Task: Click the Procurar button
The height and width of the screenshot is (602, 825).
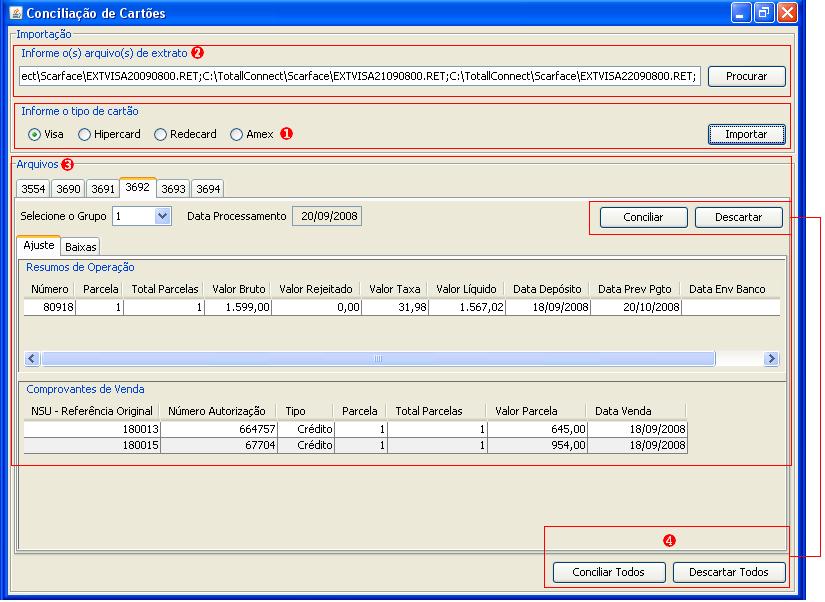Action: click(x=747, y=76)
